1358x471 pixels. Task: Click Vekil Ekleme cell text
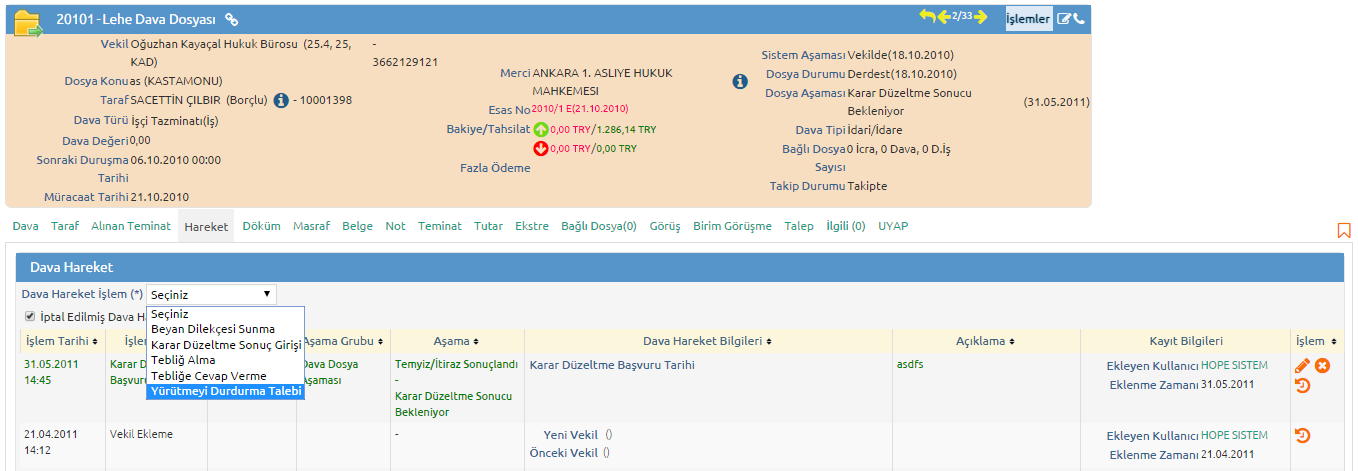tap(141, 435)
